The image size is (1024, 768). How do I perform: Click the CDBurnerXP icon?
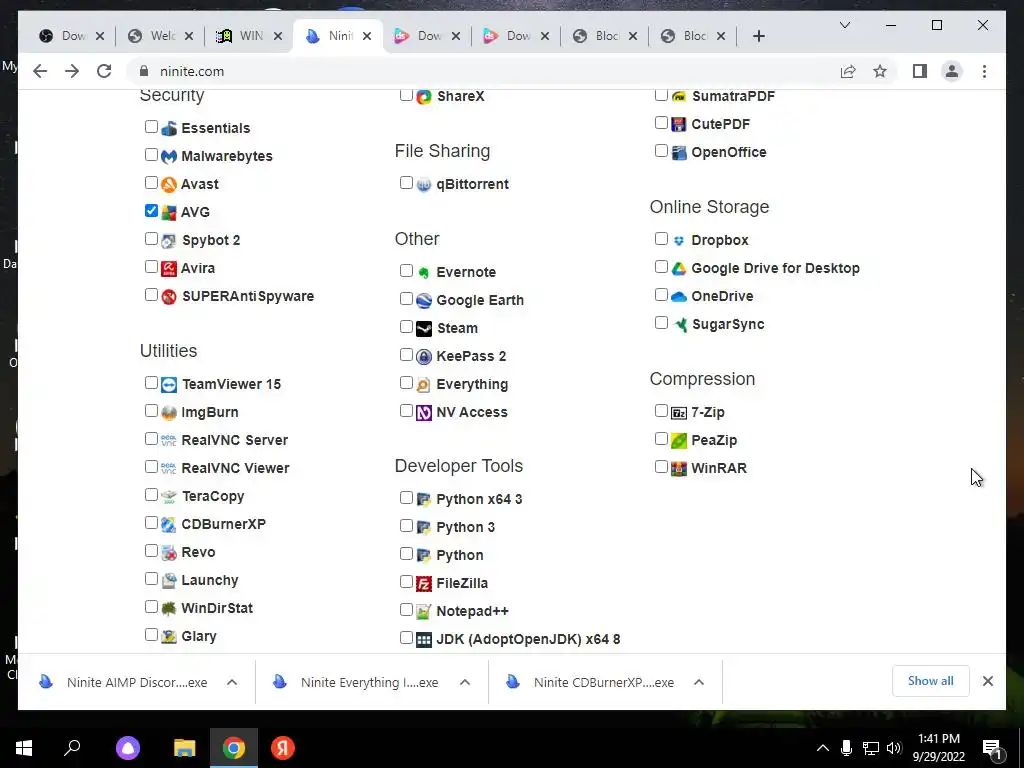[168, 524]
